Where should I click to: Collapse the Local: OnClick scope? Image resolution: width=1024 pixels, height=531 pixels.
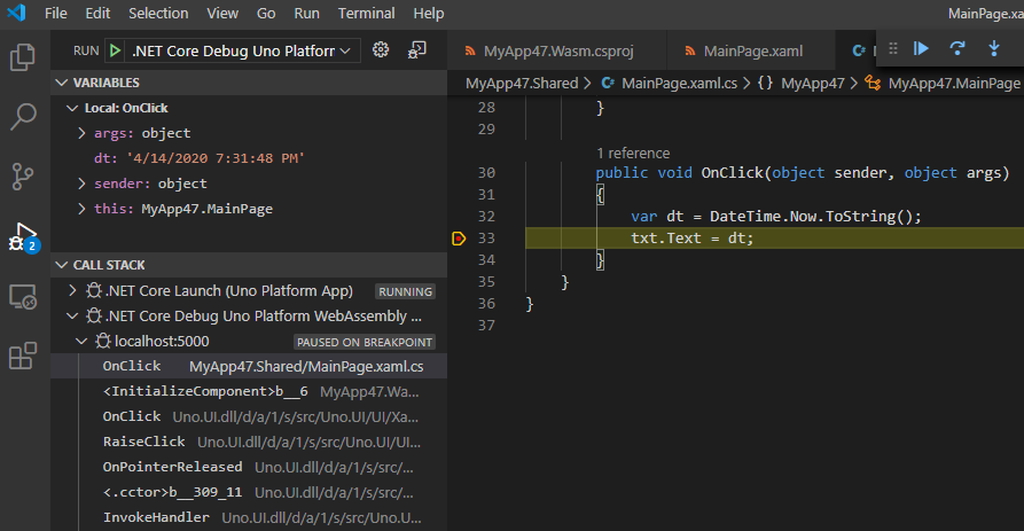72,108
